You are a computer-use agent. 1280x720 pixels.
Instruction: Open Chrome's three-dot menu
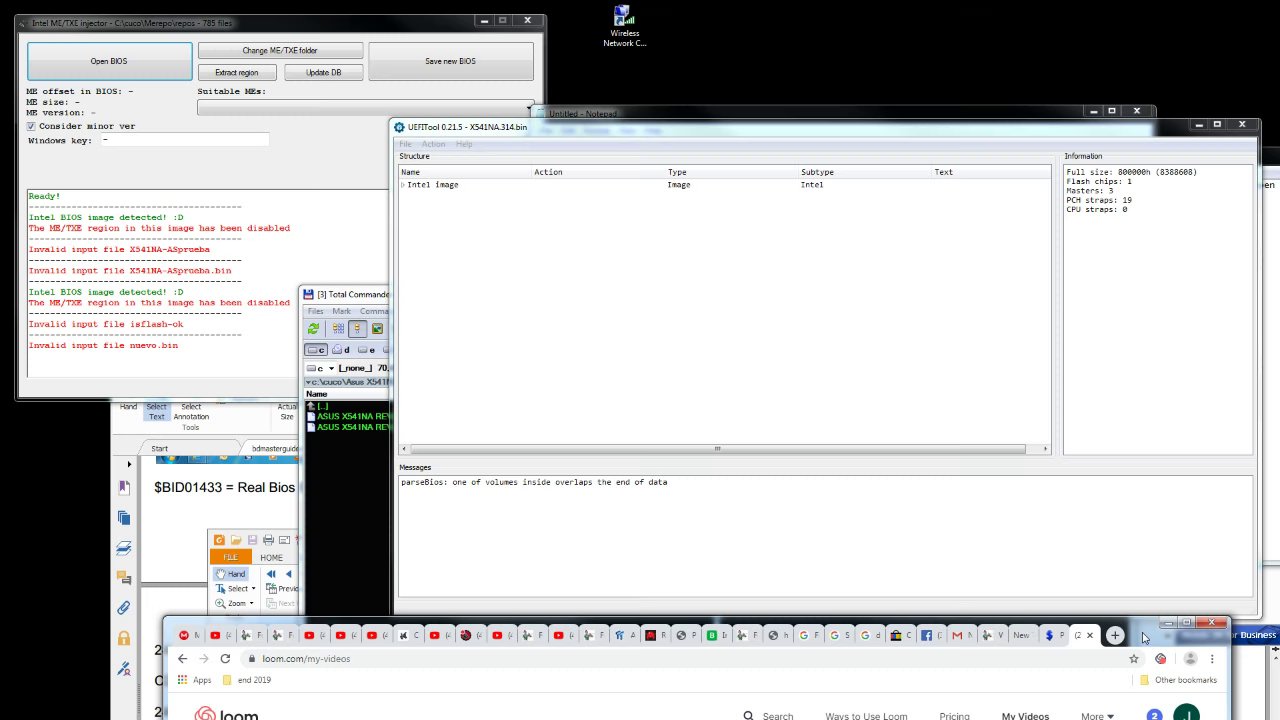[x=1212, y=659]
